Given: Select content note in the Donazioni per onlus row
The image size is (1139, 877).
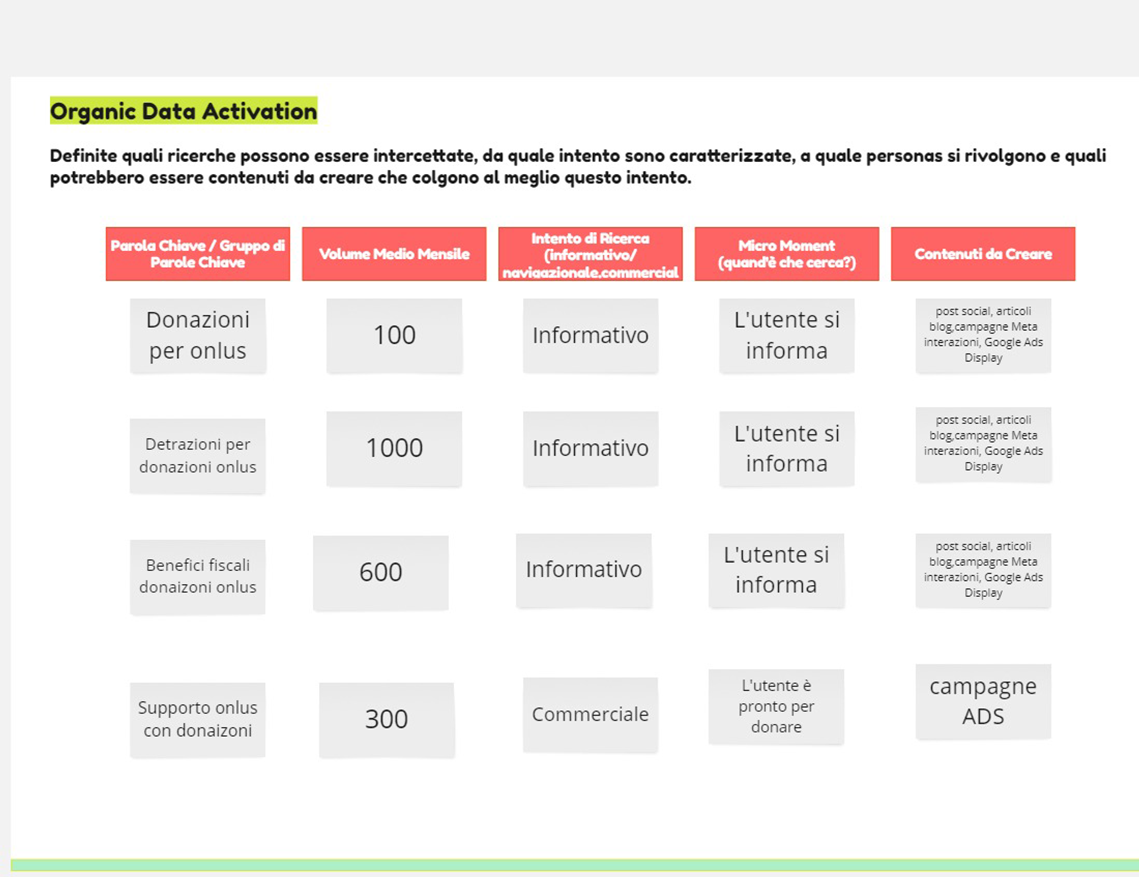Looking at the screenshot, I should pyautogui.click(x=984, y=335).
